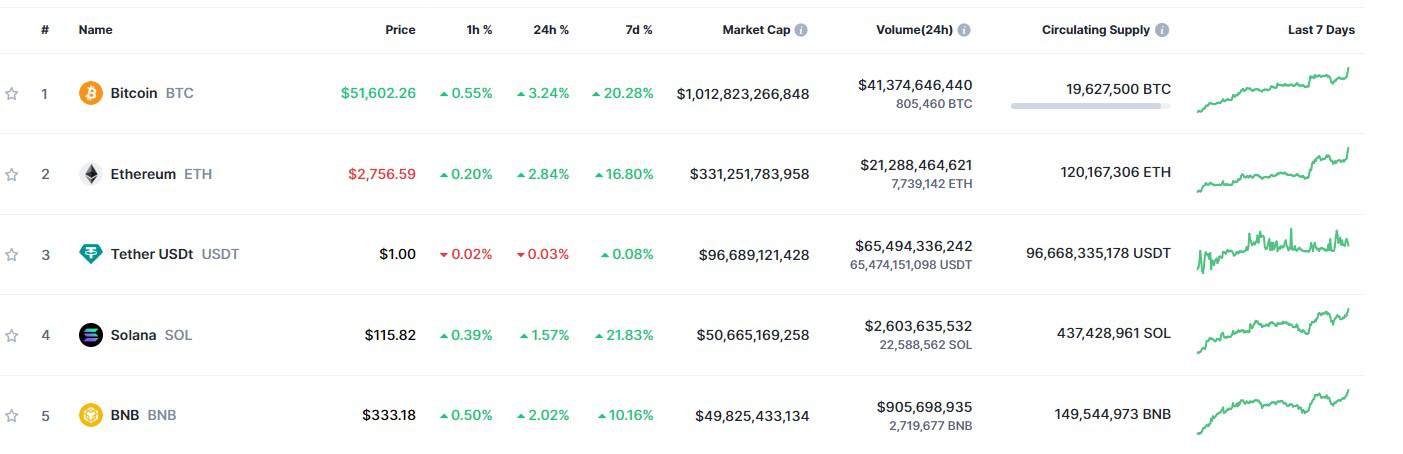Screen dimensions: 1403x454
Task: Sort by the 7d % column header
Action: pyautogui.click(x=639, y=30)
